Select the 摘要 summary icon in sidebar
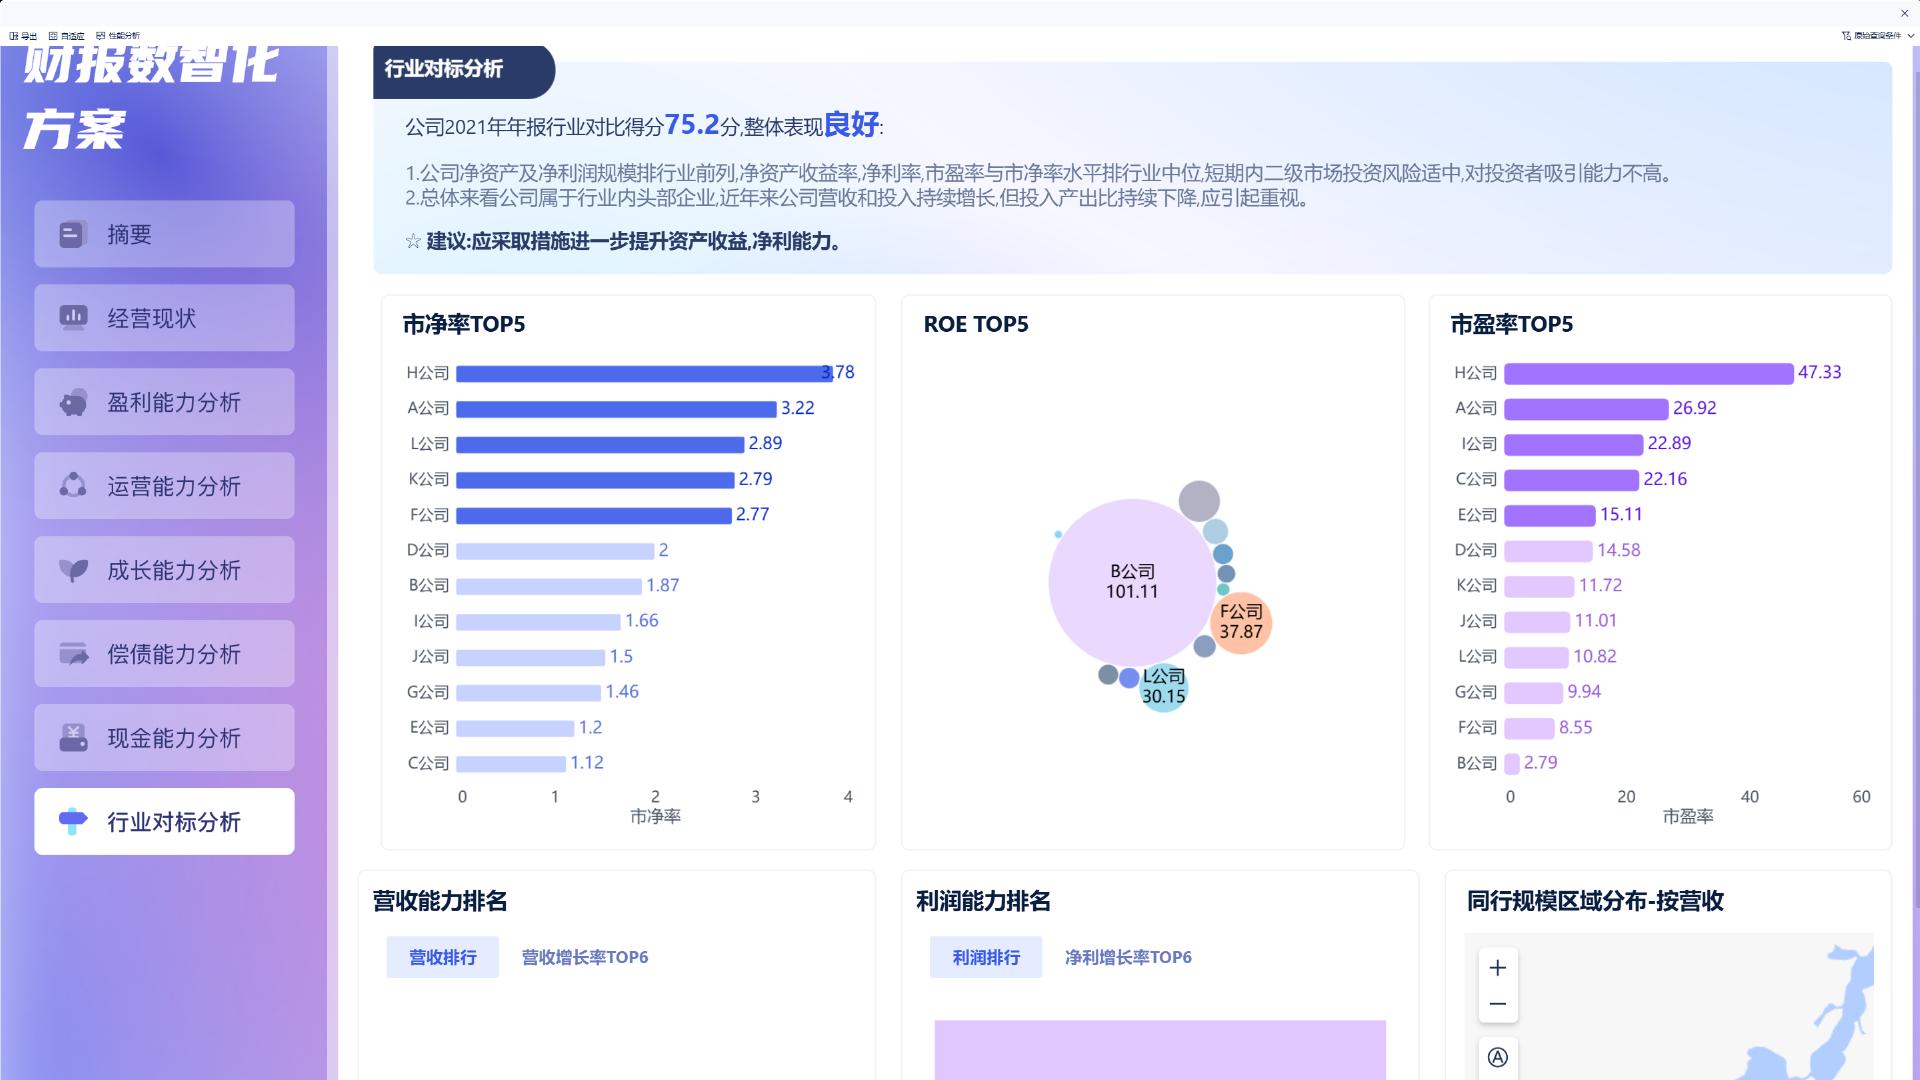 (72, 233)
